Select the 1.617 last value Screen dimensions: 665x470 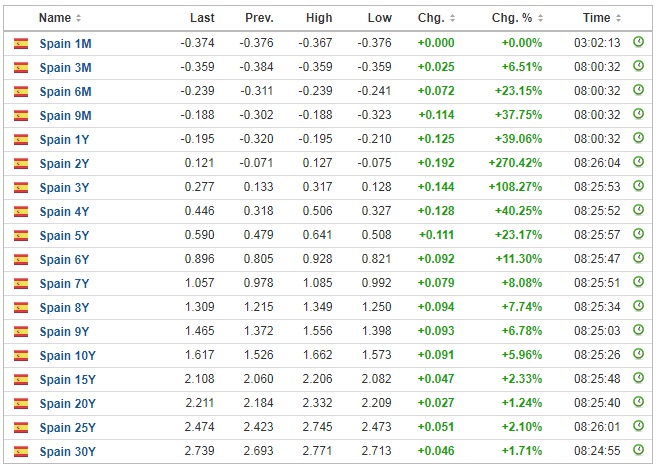(x=200, y=355)
